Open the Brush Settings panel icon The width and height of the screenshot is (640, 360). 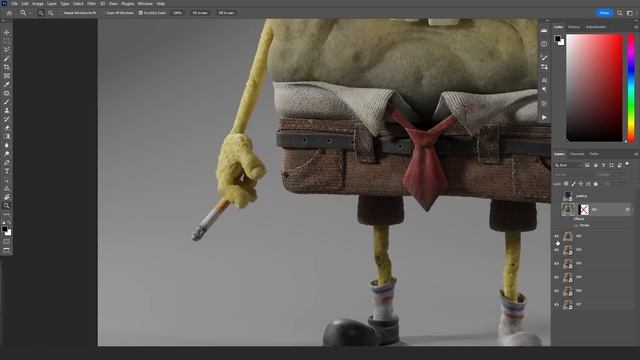click(544, 58)
